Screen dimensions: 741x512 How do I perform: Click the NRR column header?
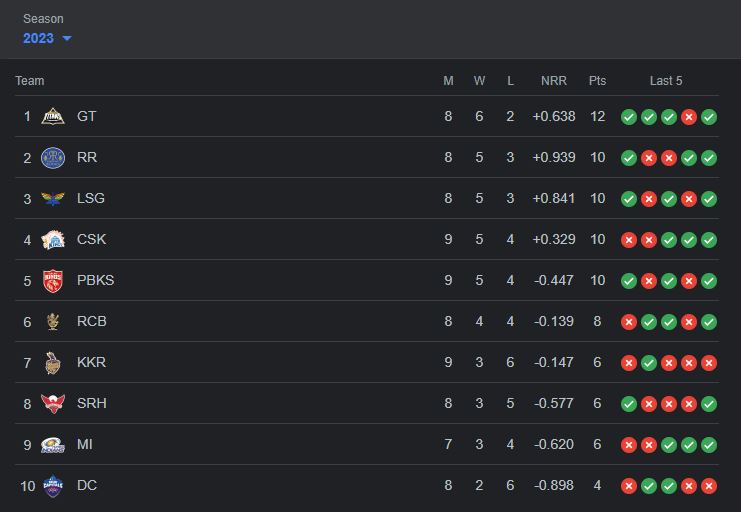point(553,81)
